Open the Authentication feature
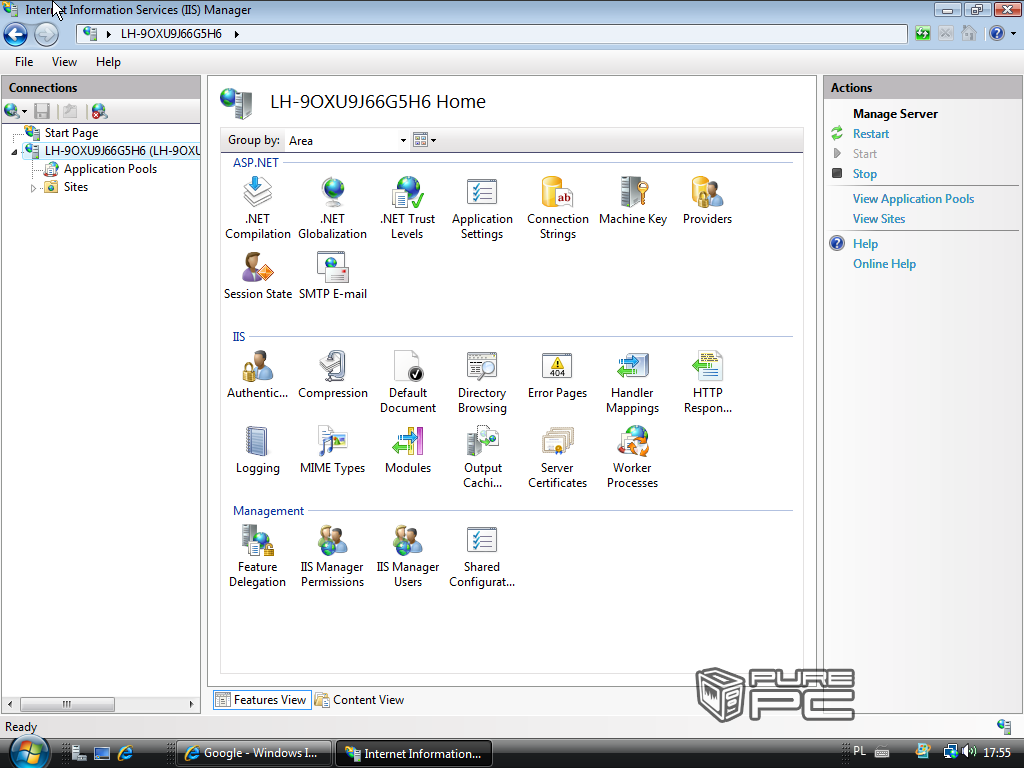Screen dimensions: 1024x768 (x=257, y=375)
